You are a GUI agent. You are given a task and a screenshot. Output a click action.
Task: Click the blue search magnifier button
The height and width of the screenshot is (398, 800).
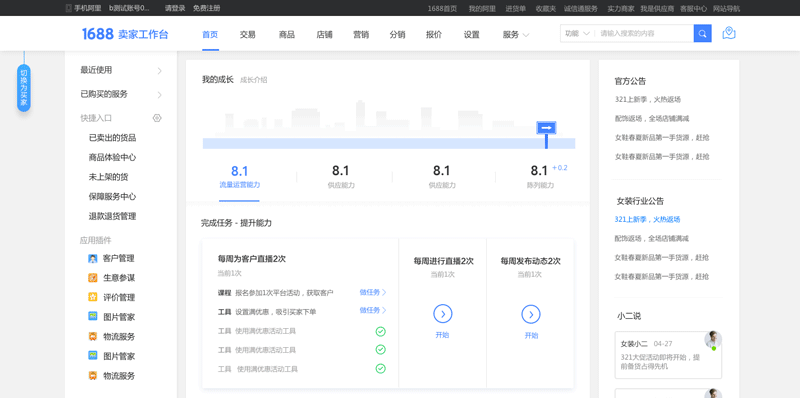(x=702, y=34)
